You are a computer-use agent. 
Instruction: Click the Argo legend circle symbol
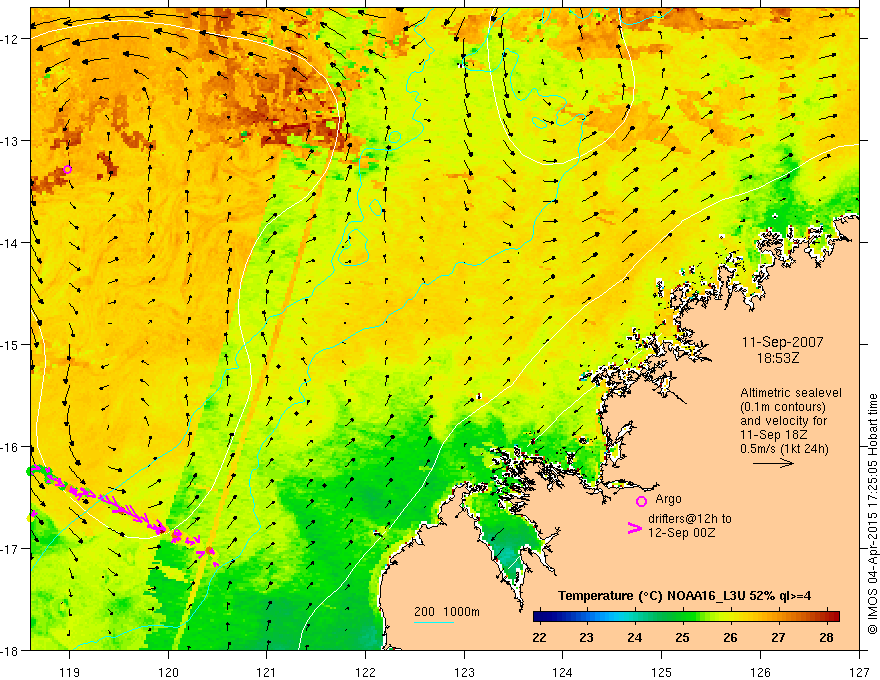(x=641, y=501)
